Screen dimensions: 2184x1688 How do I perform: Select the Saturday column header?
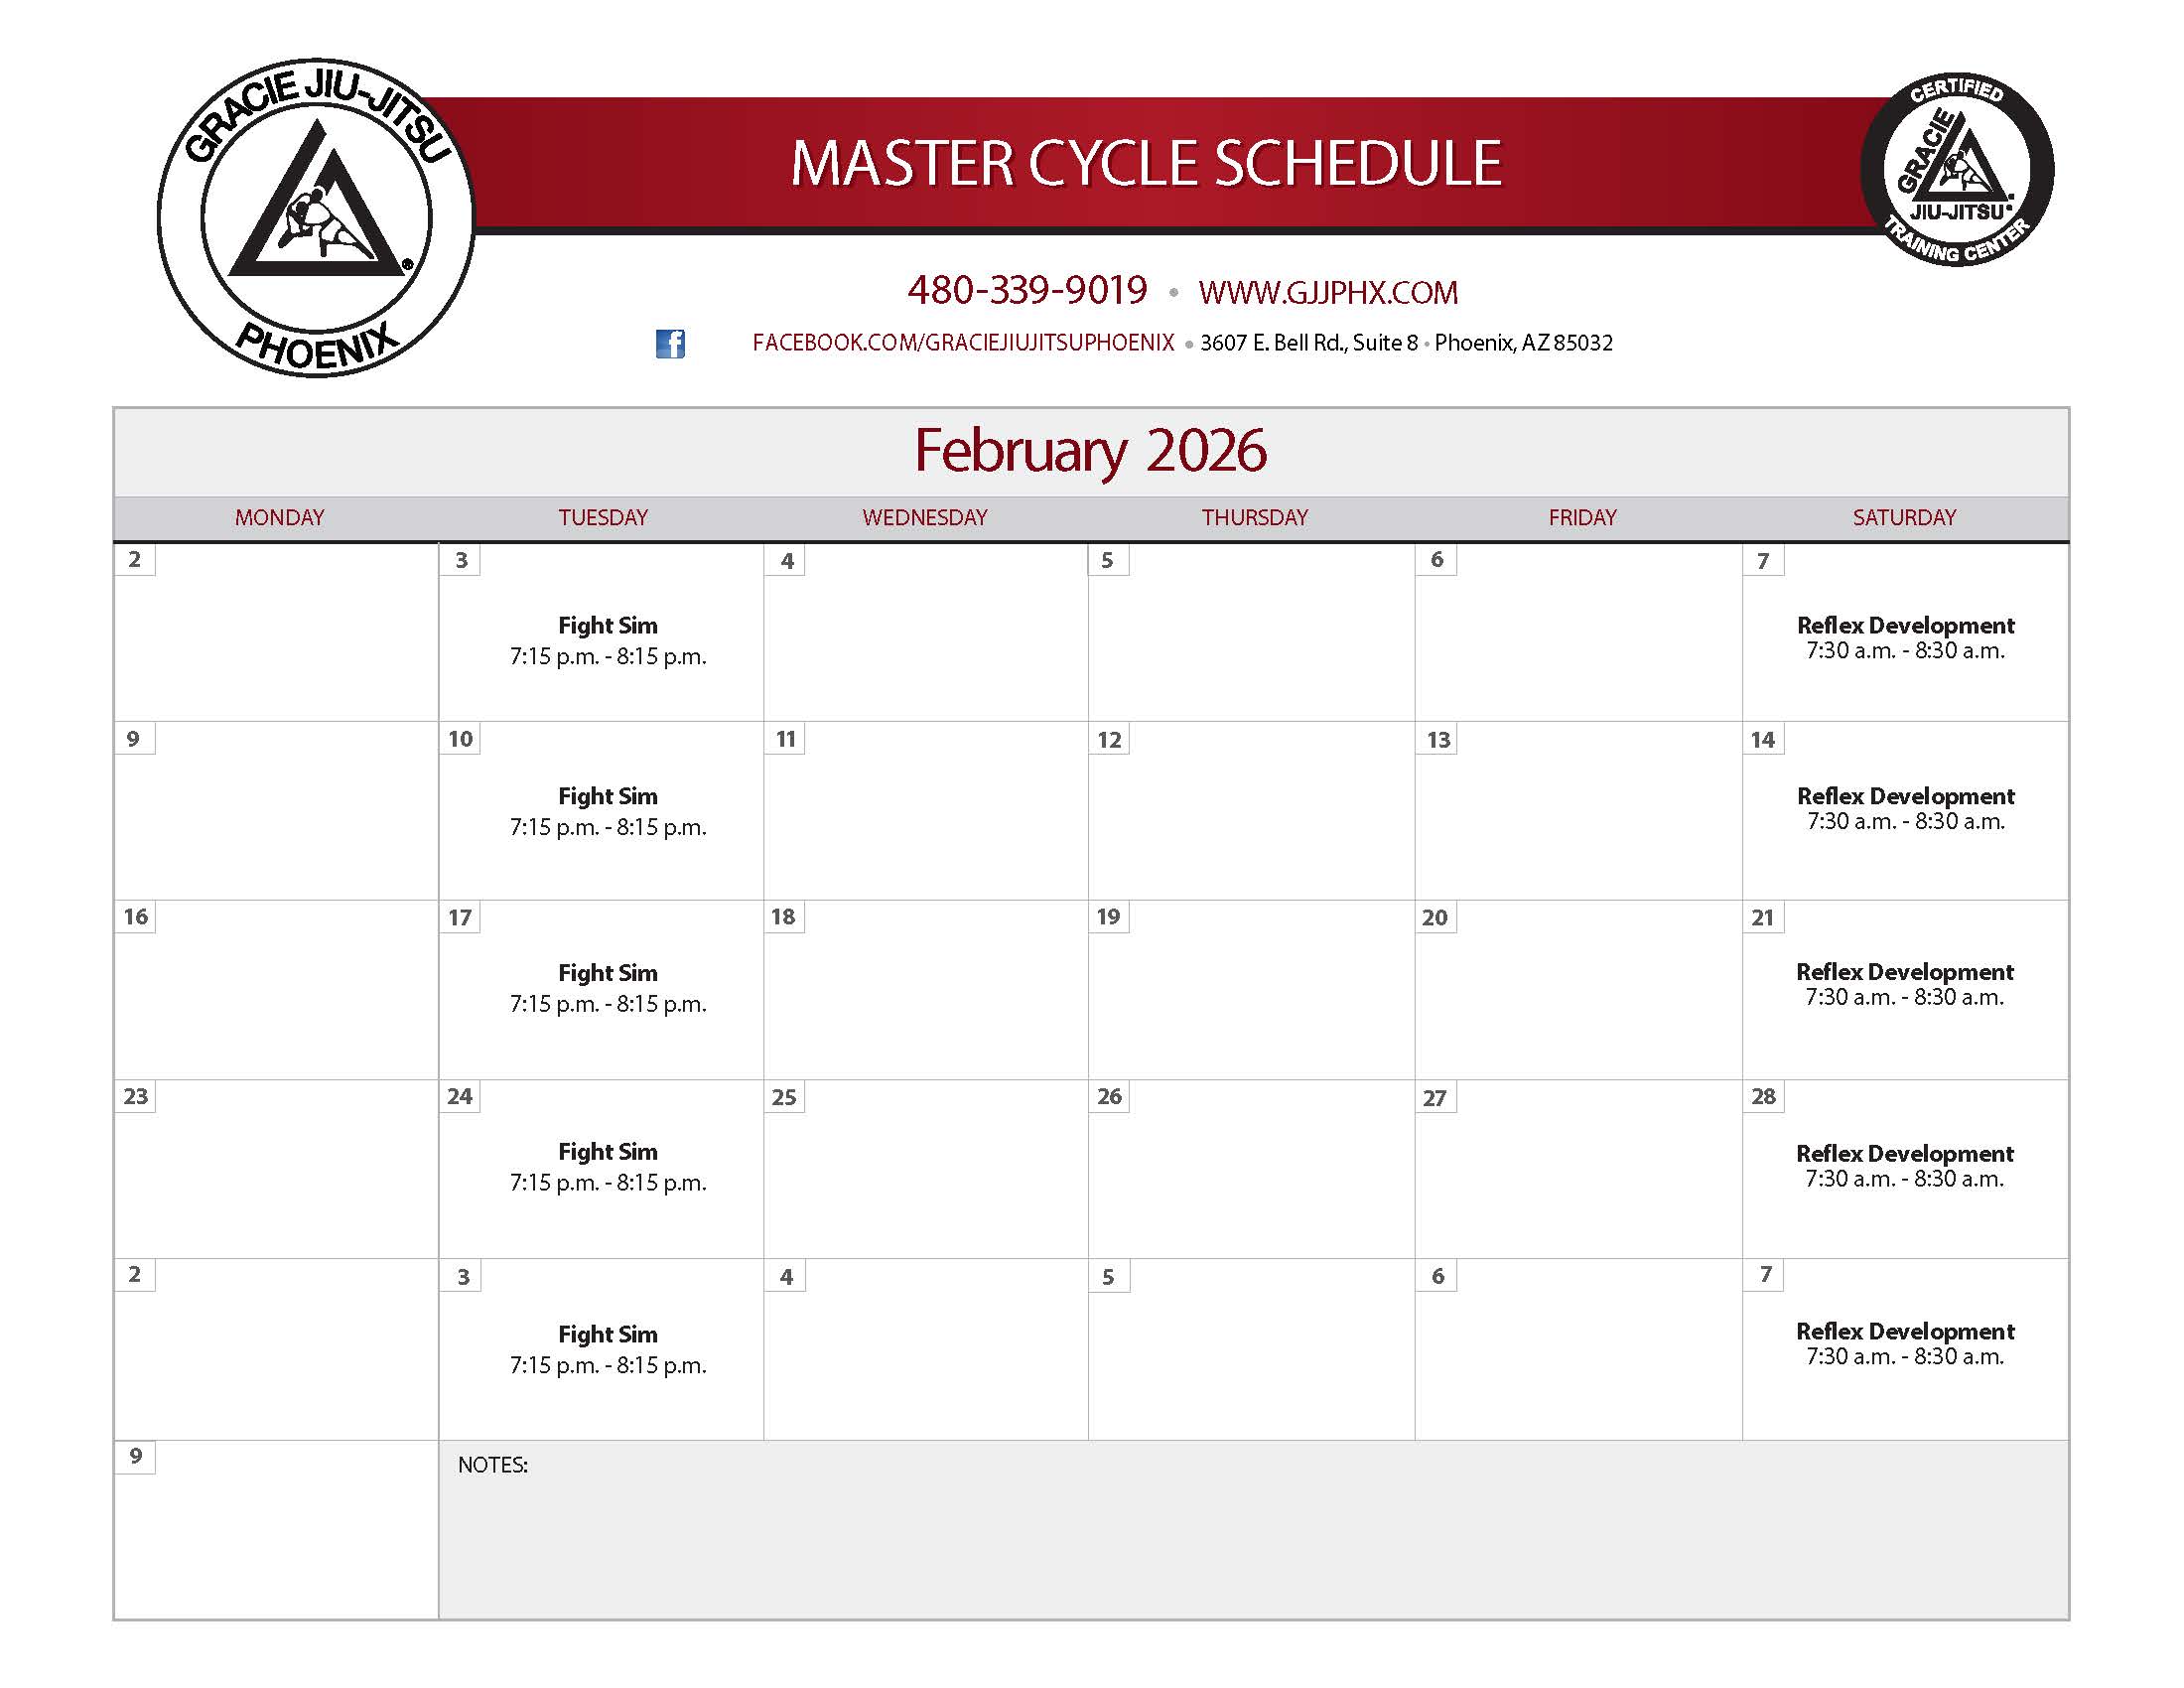(x=1904, y=518)
